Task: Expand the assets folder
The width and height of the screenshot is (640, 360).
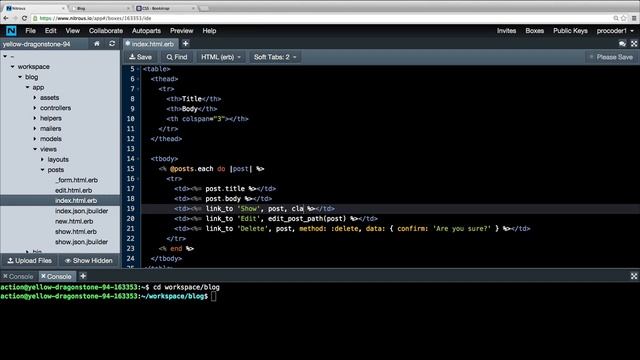Action: click(x=35, y=98)
